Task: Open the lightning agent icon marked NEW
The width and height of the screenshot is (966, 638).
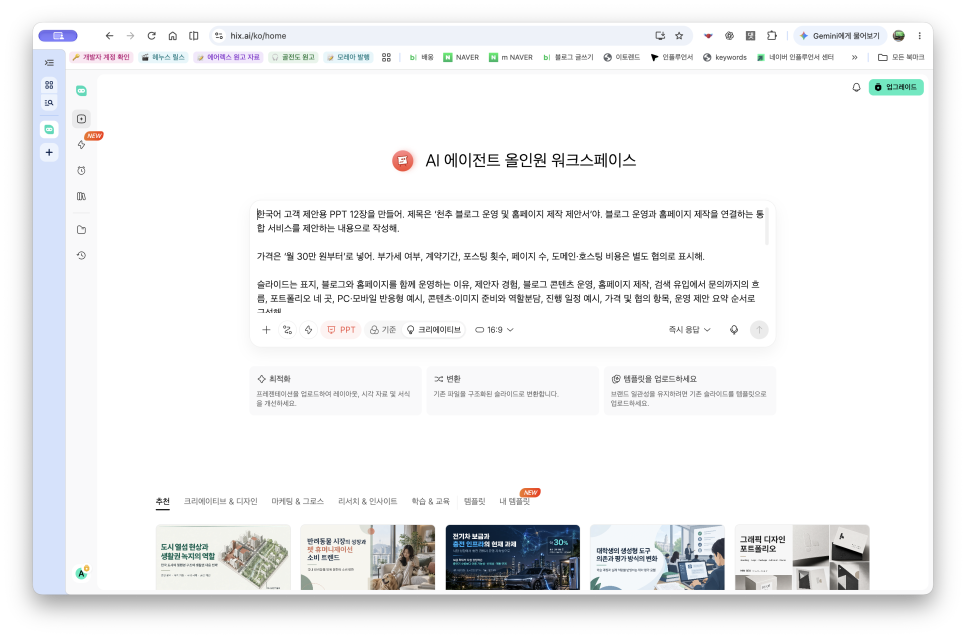Action: pyautogui.click(x=81, y=144)
